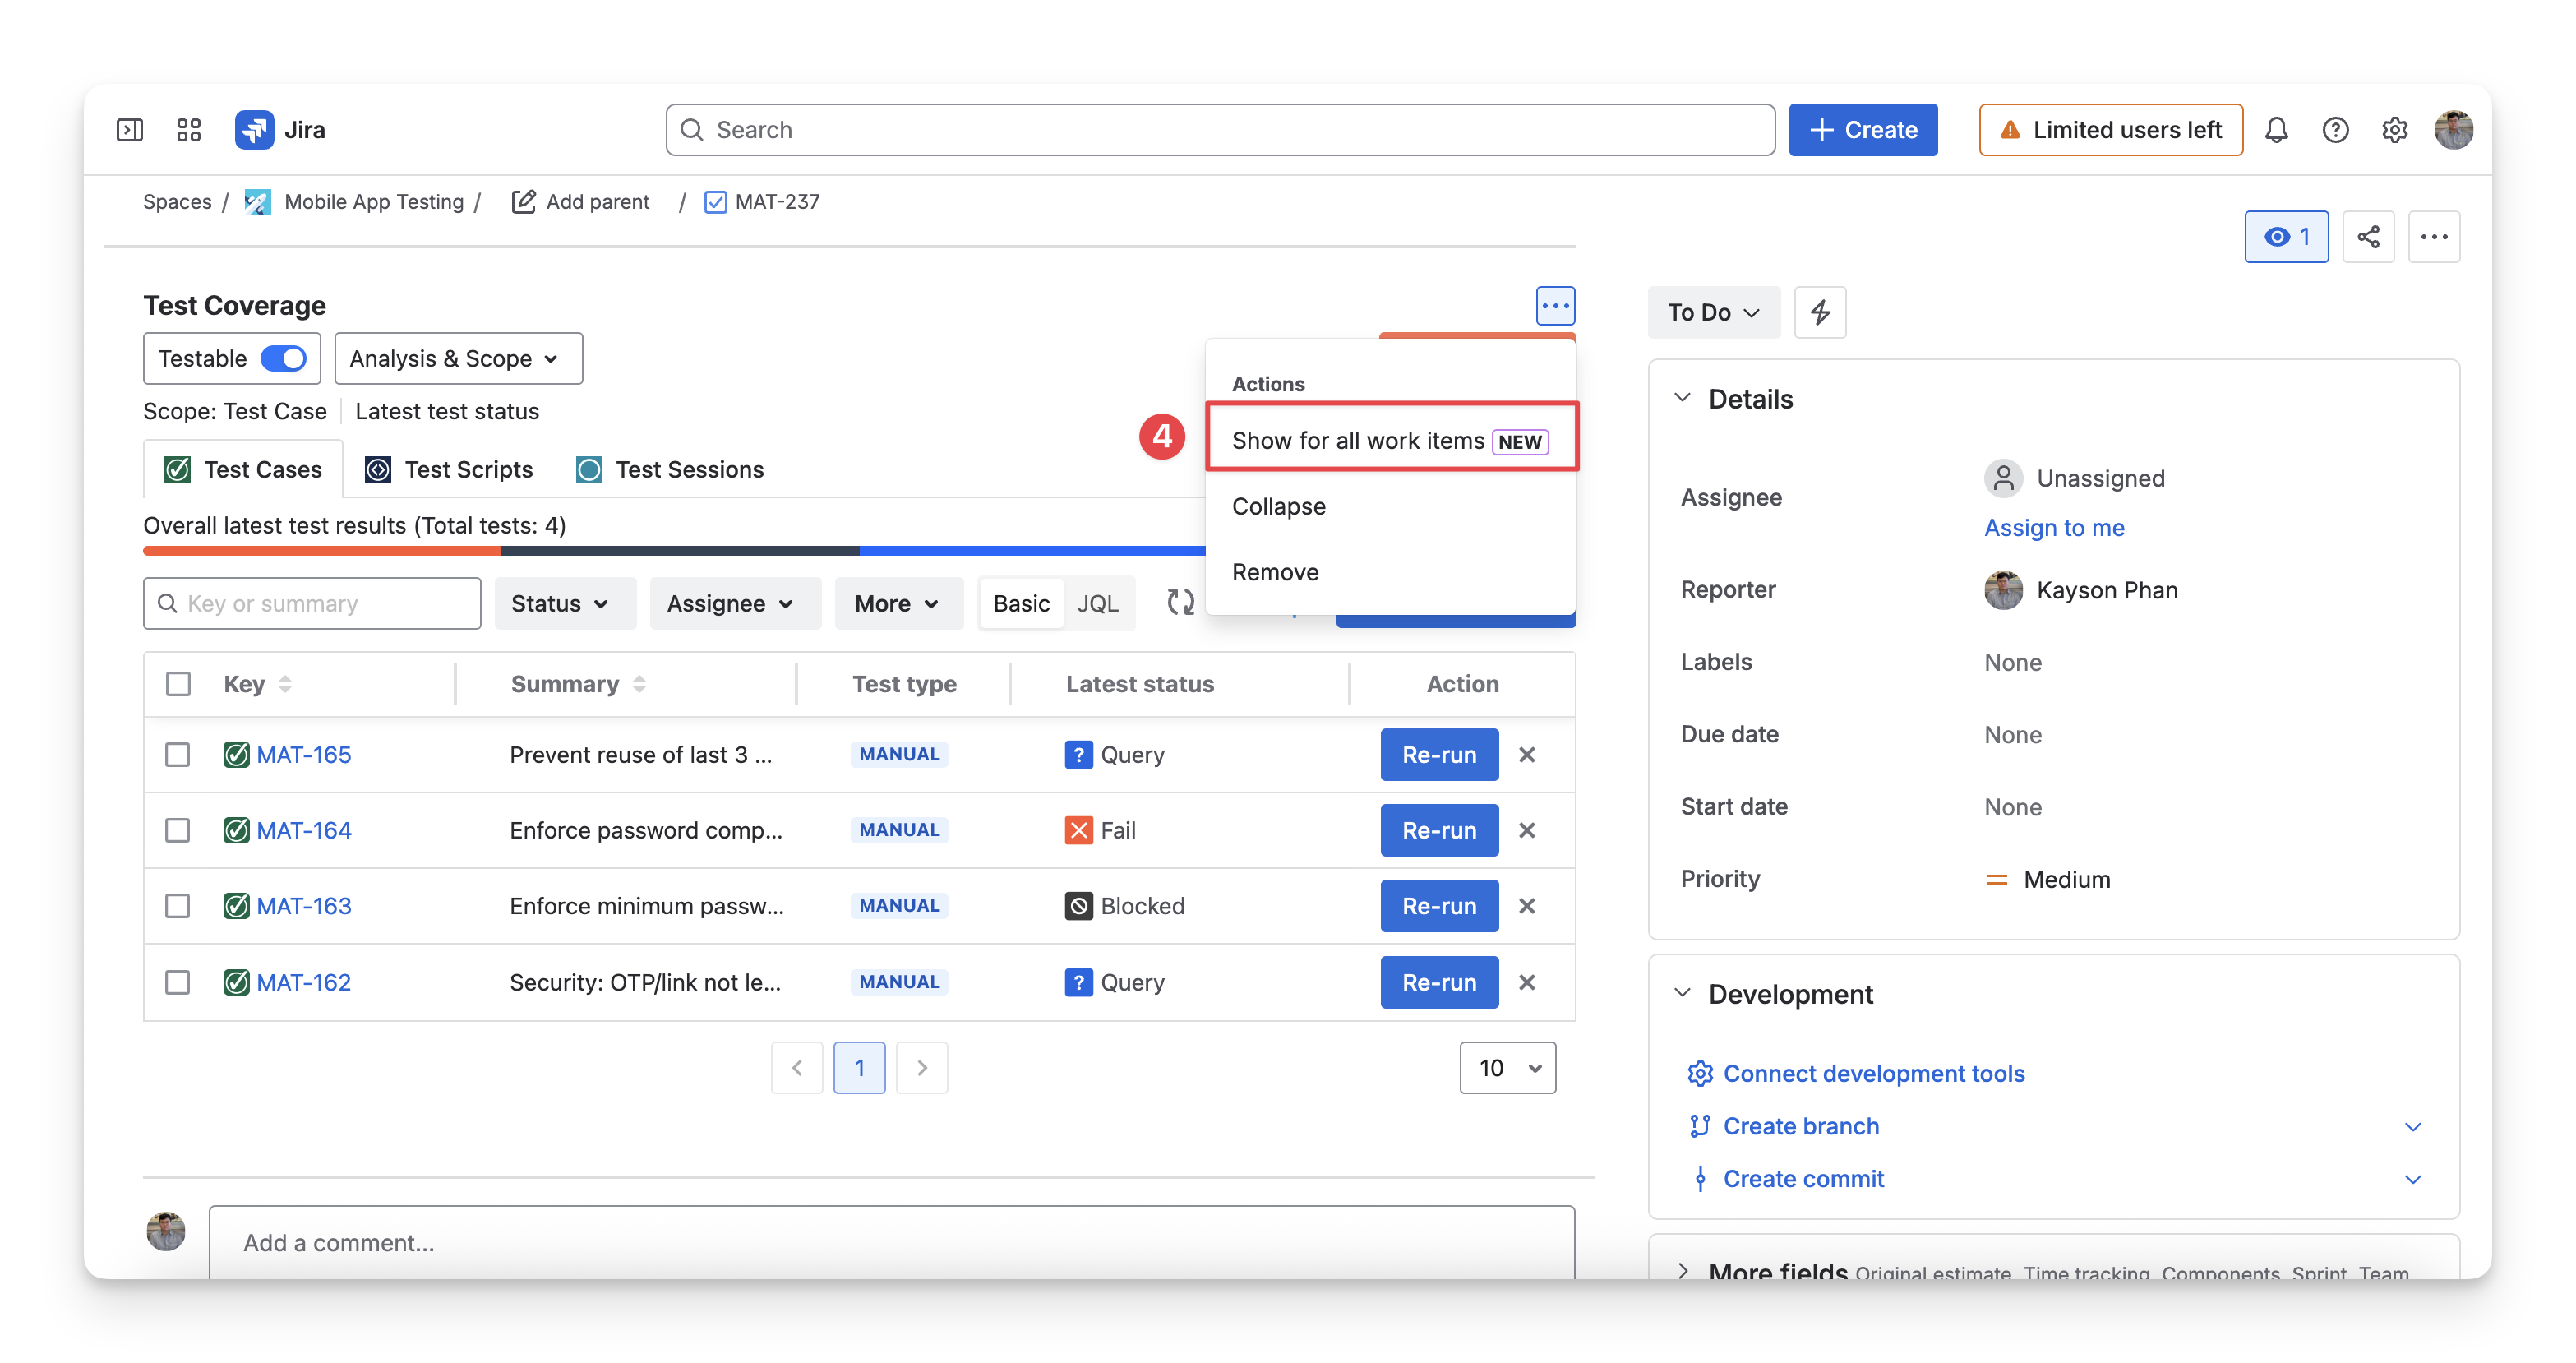This screenshot has height=1363, width=2576.
Task: Refresh the test coverage list
Action: click(x=1180, y=602)
